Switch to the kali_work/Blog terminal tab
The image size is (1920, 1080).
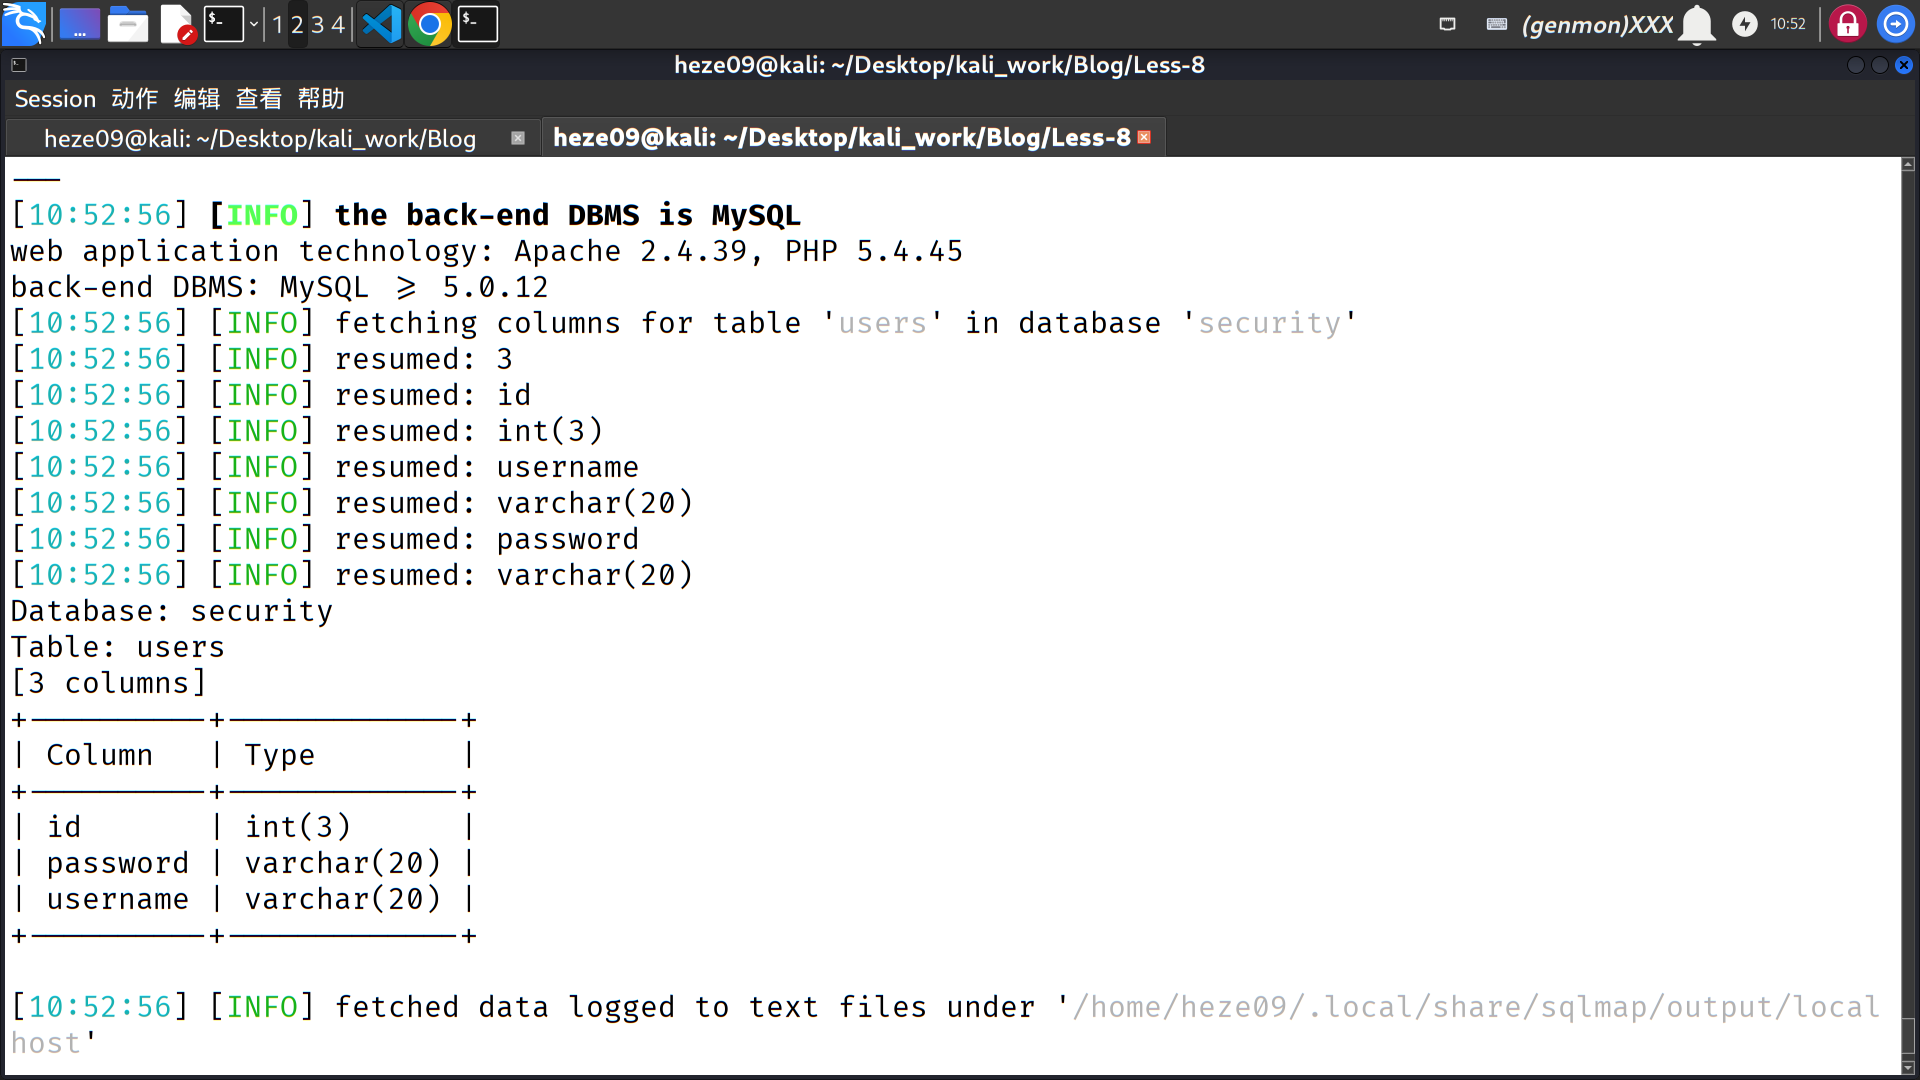point(260,138)
